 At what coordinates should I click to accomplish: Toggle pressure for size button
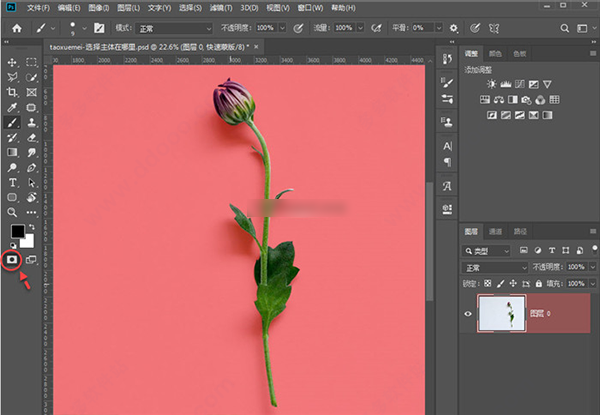click(x=475, y=28)
